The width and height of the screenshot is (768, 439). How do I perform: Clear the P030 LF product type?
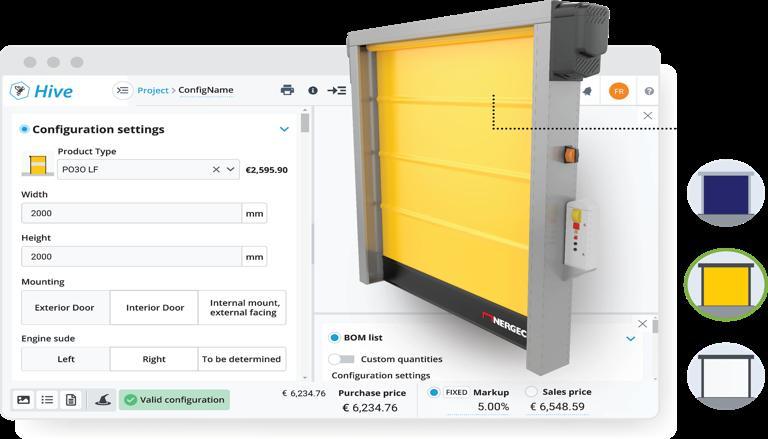216,170
